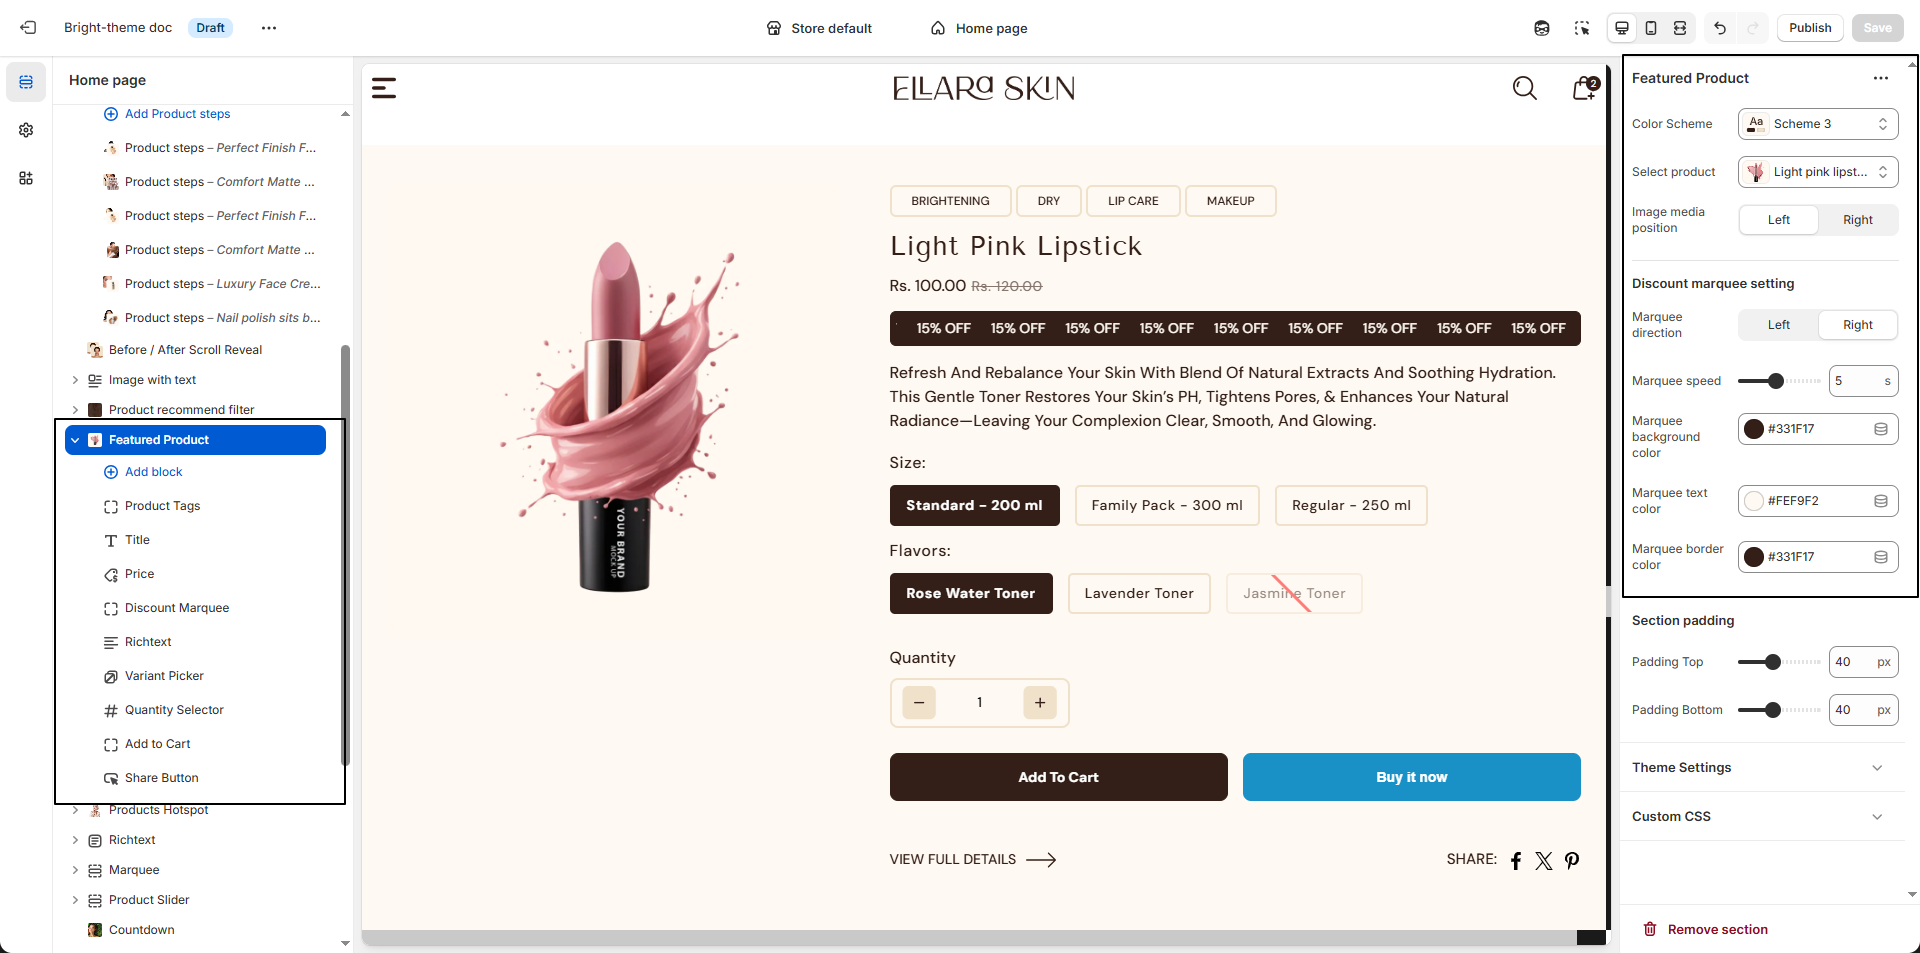Expand the Product Slider section

pyautogui.click(x=75, y=900)
